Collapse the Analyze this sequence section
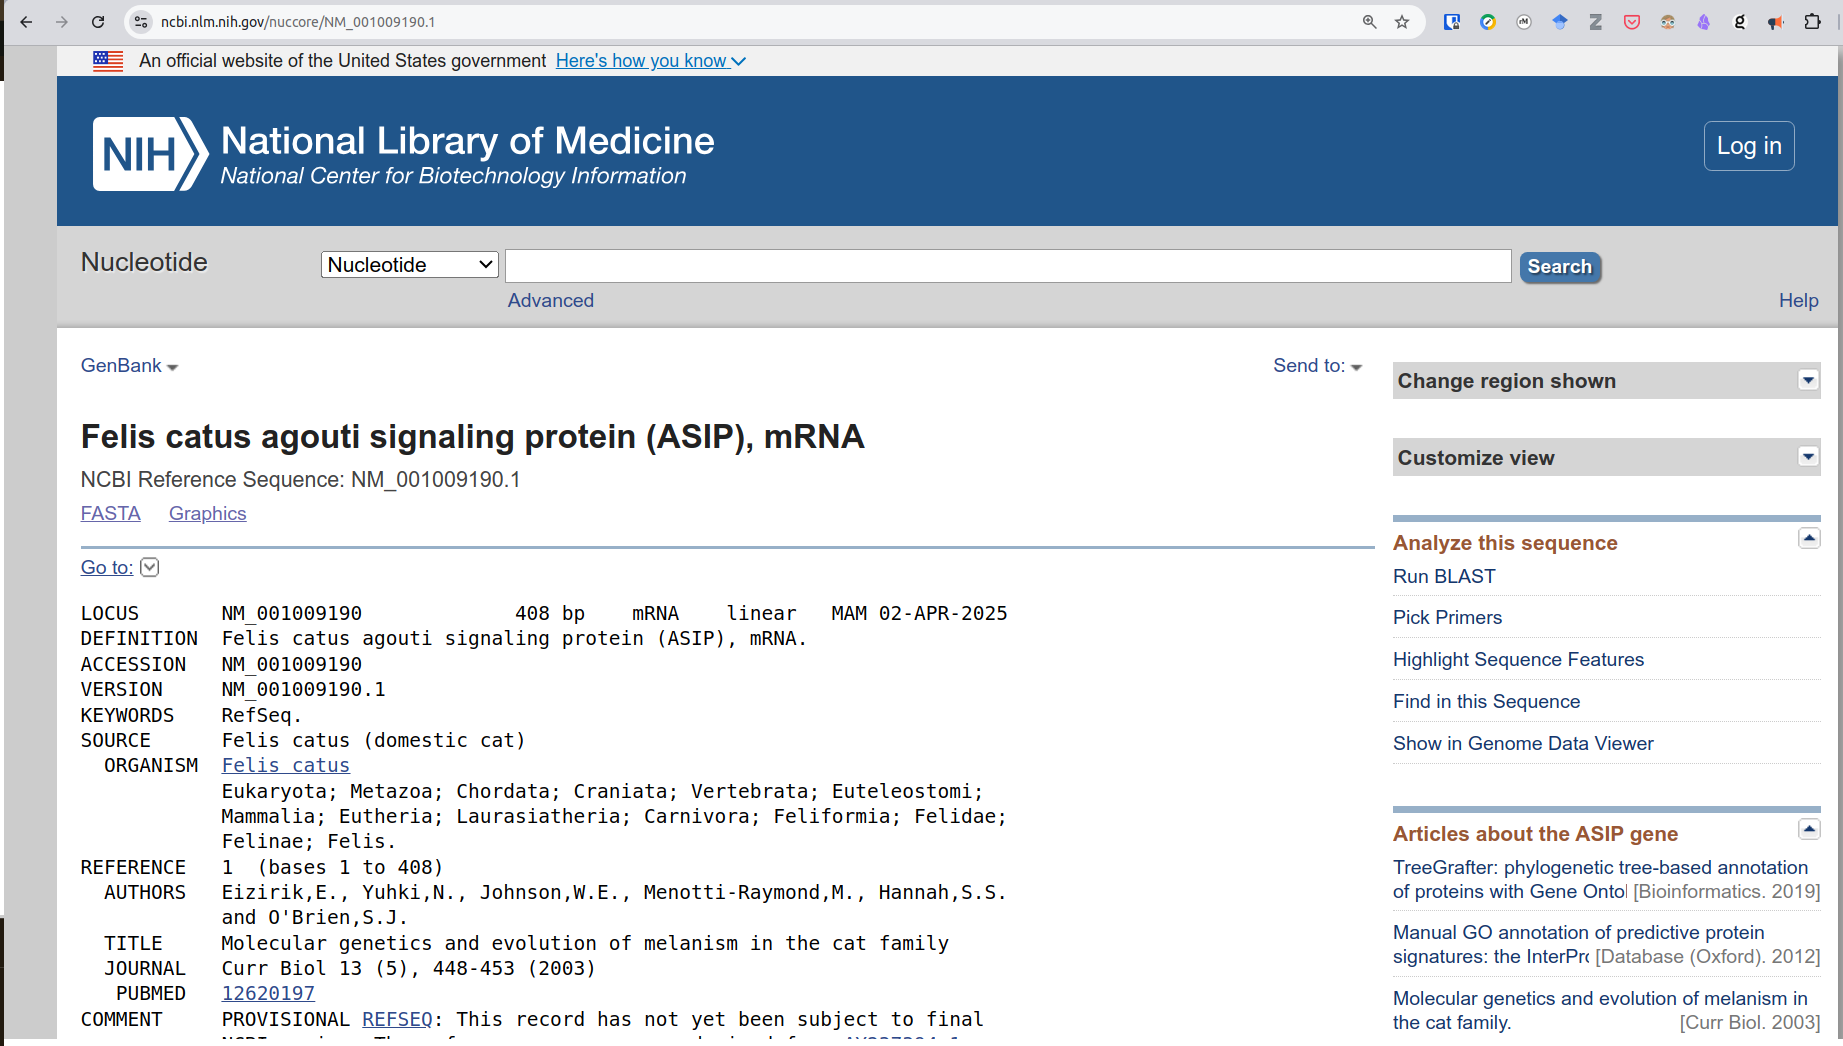 [1808, 538]
